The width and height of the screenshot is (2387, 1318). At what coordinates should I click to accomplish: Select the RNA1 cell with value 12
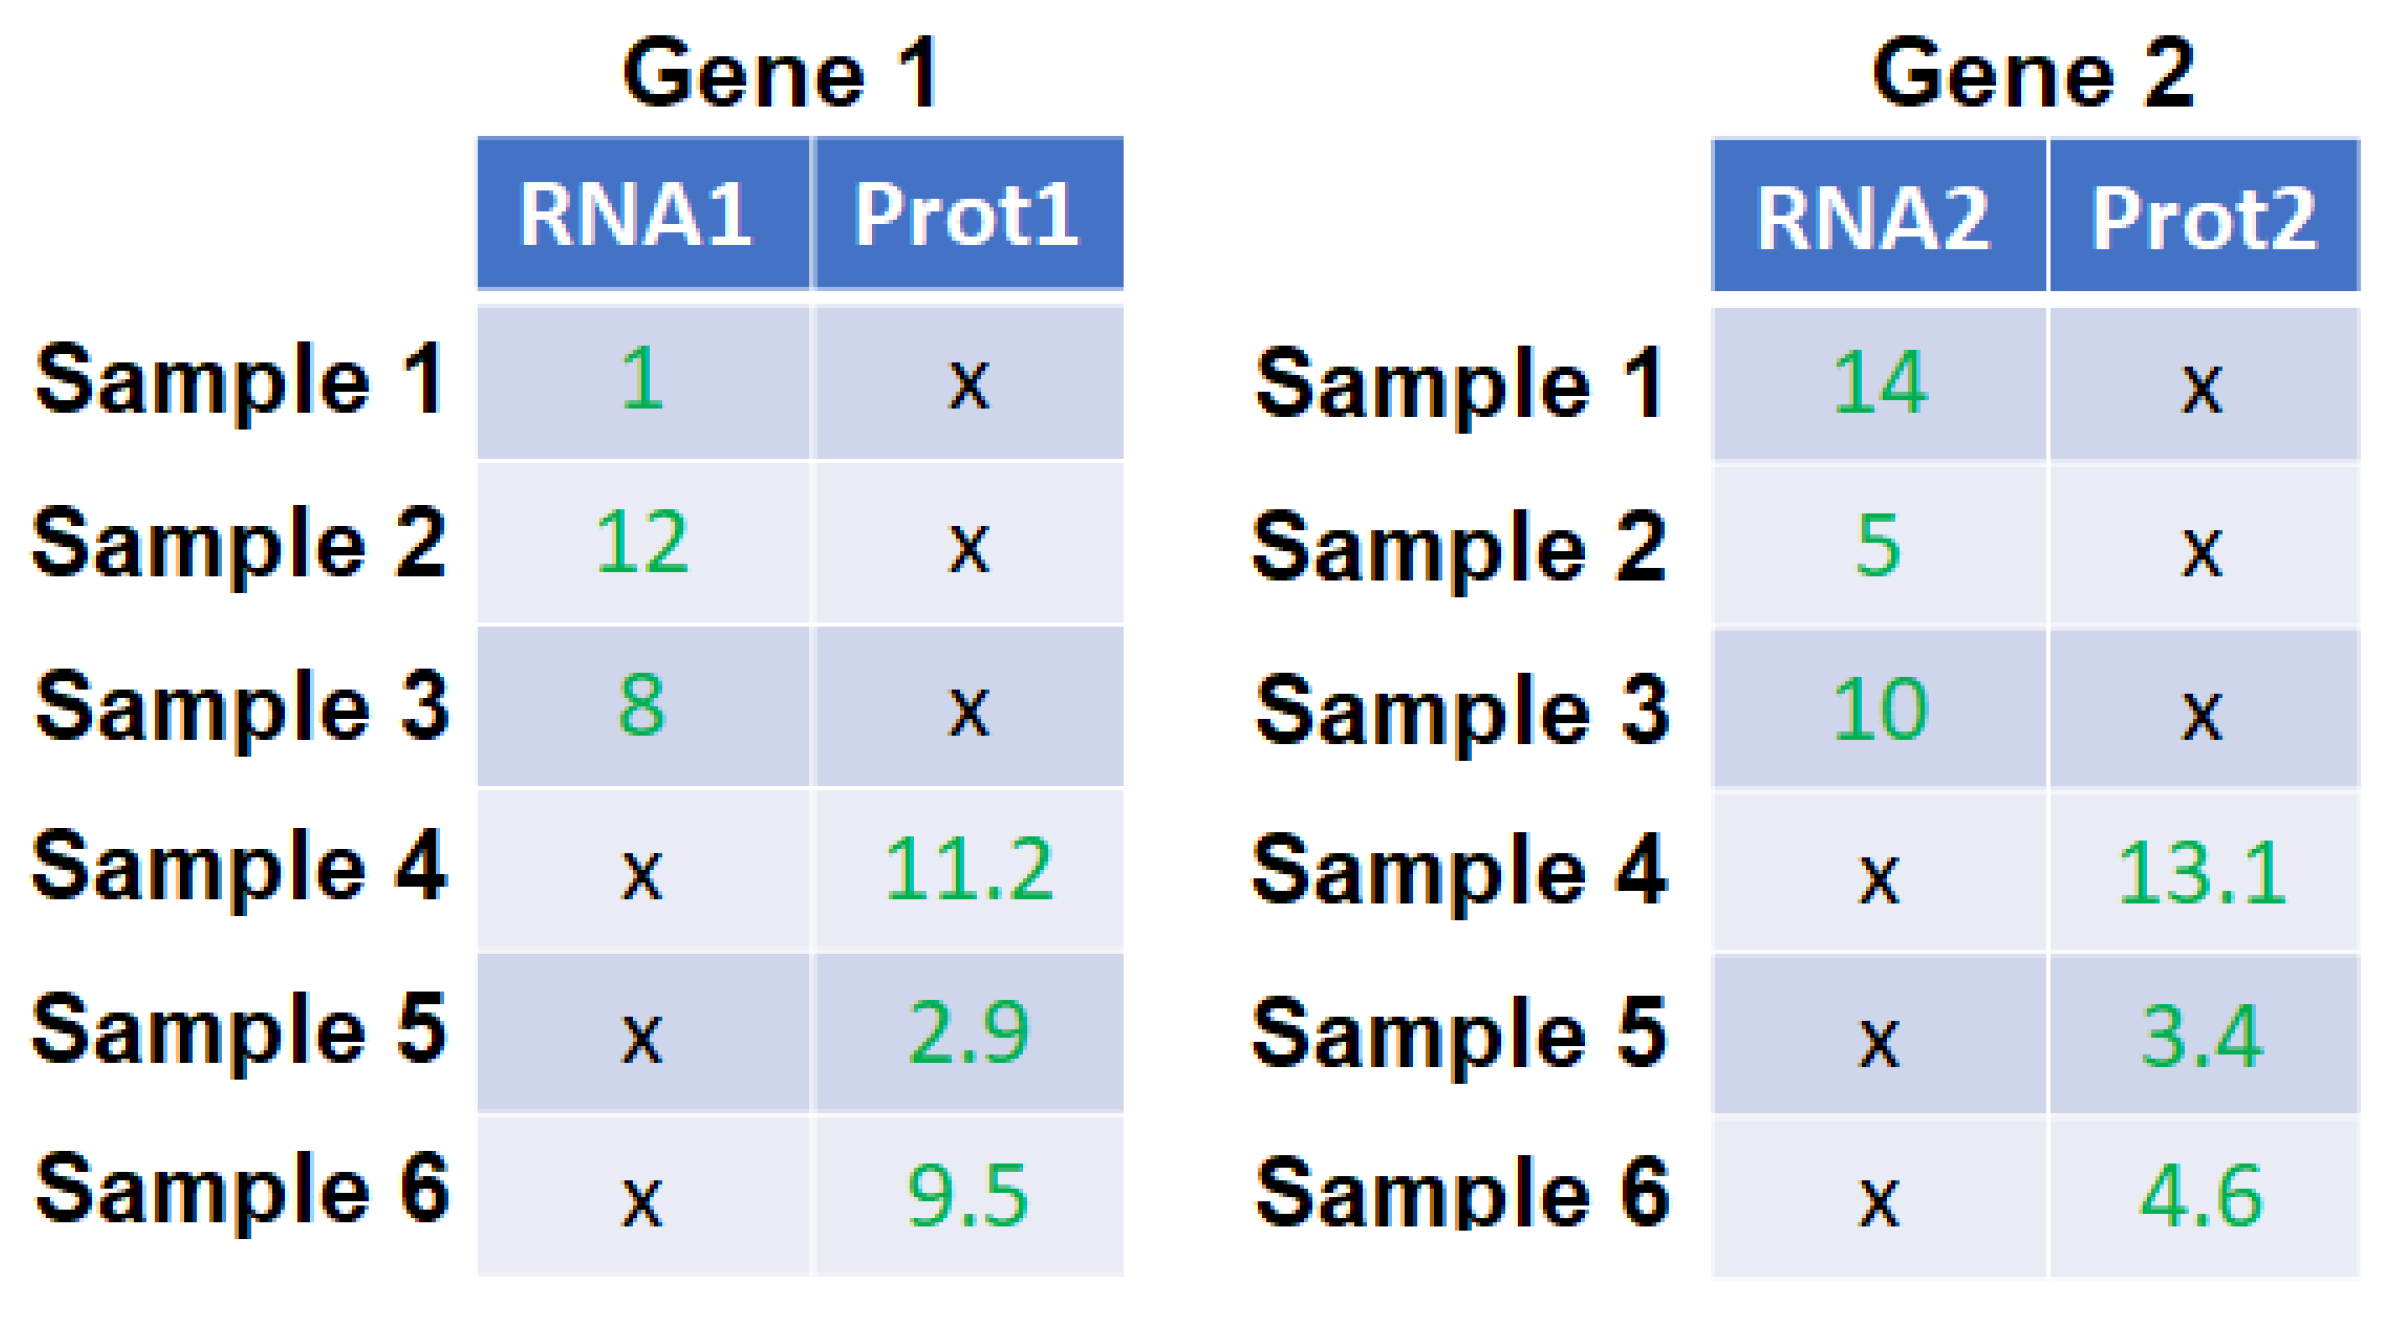click(x=641, y=543)
